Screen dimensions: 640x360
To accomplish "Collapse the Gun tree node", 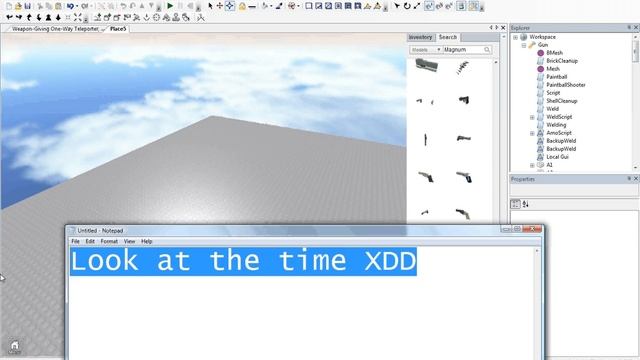I will coord(524,45).
